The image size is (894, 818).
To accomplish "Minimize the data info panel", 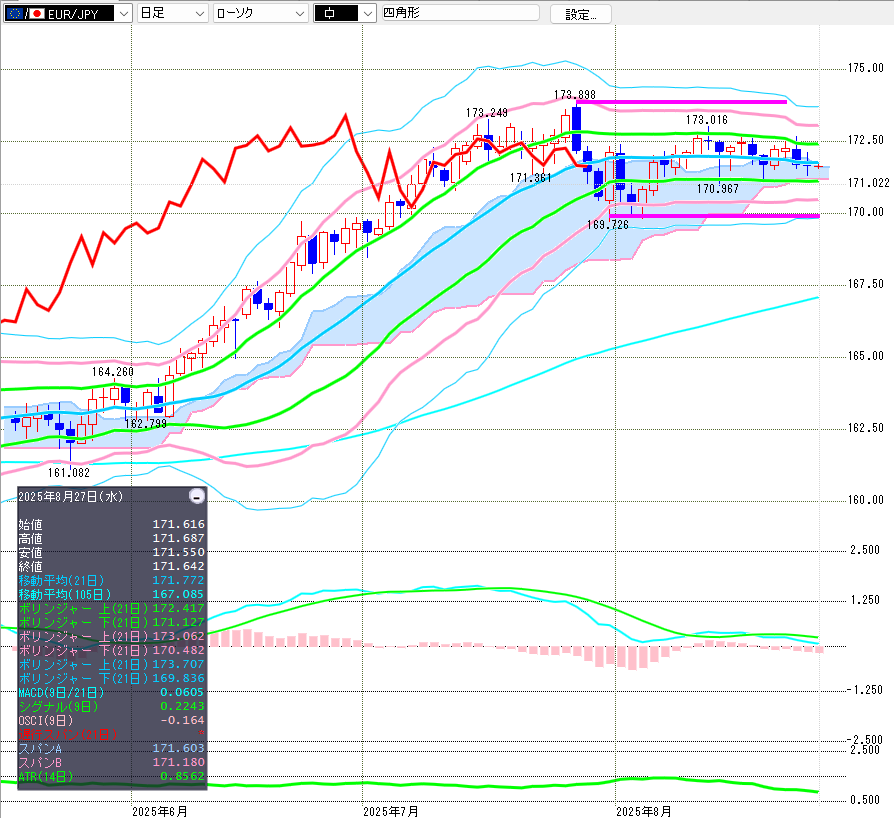I will [x=197, y=497].
